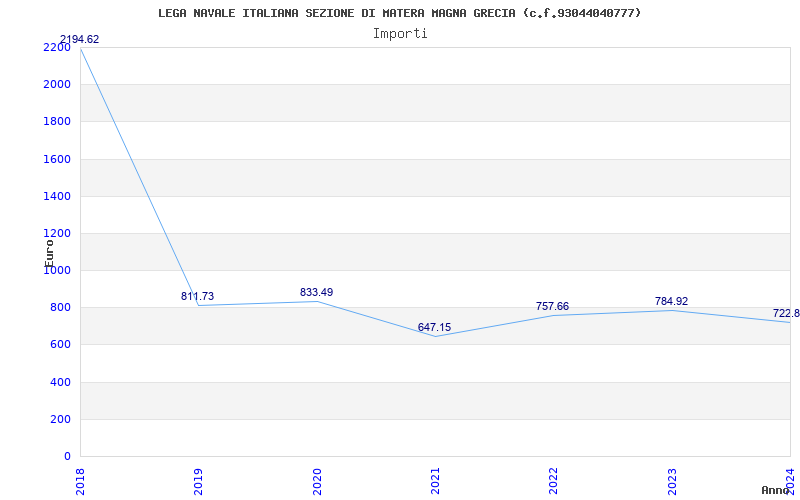Select the 647.15 data label
Viewport: 800px width, 500px height.
(x=434, y=328)
